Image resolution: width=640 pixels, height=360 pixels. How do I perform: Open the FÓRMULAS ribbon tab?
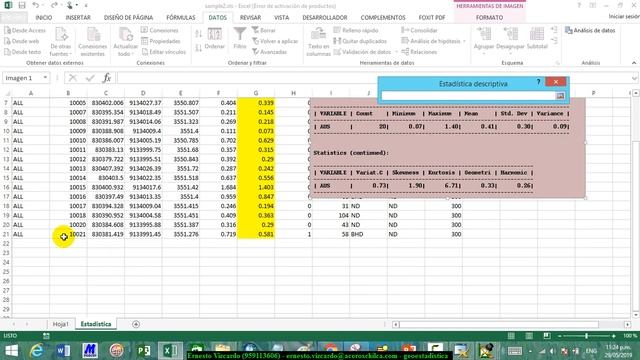pyautogui.click(x=181, y=18)
